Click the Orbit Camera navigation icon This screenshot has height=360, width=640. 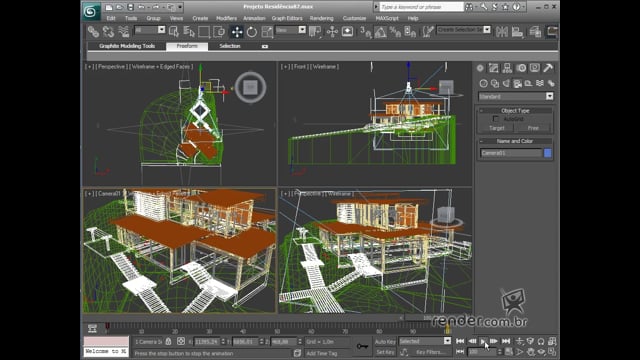click(x=541, y=351)
